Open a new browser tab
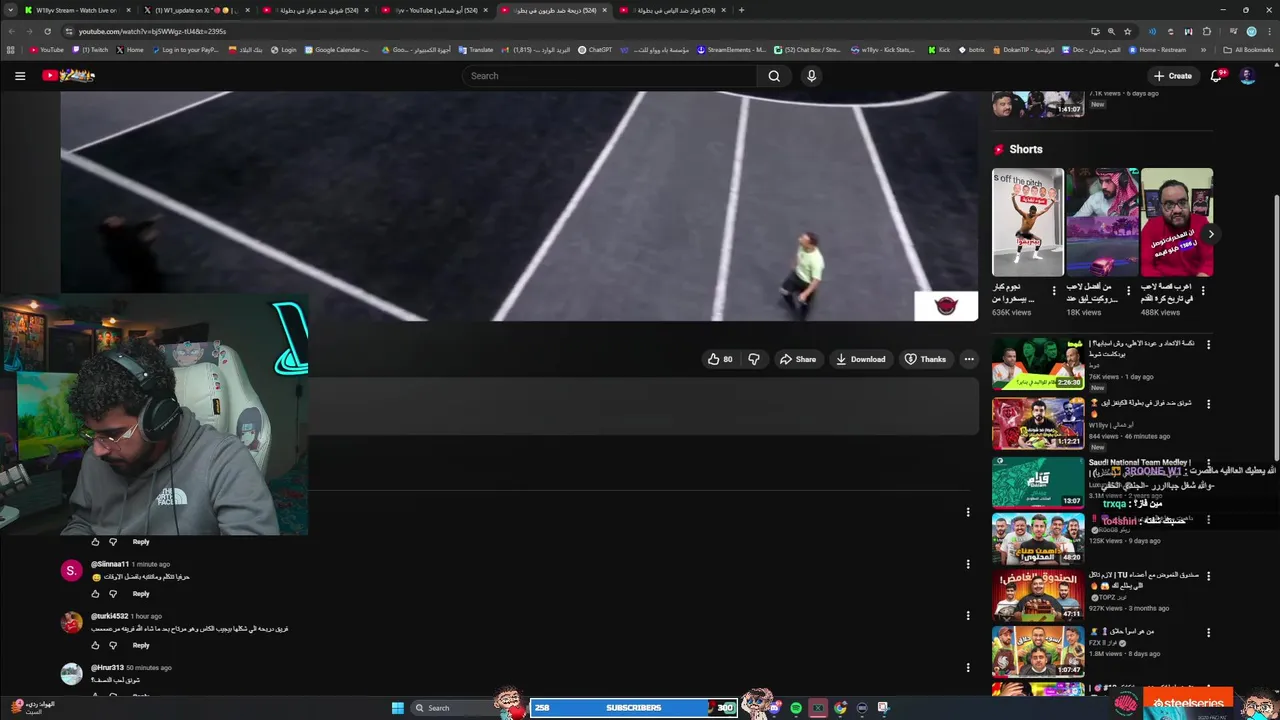Screen dimensions: 1280x720 pos(741,10)
